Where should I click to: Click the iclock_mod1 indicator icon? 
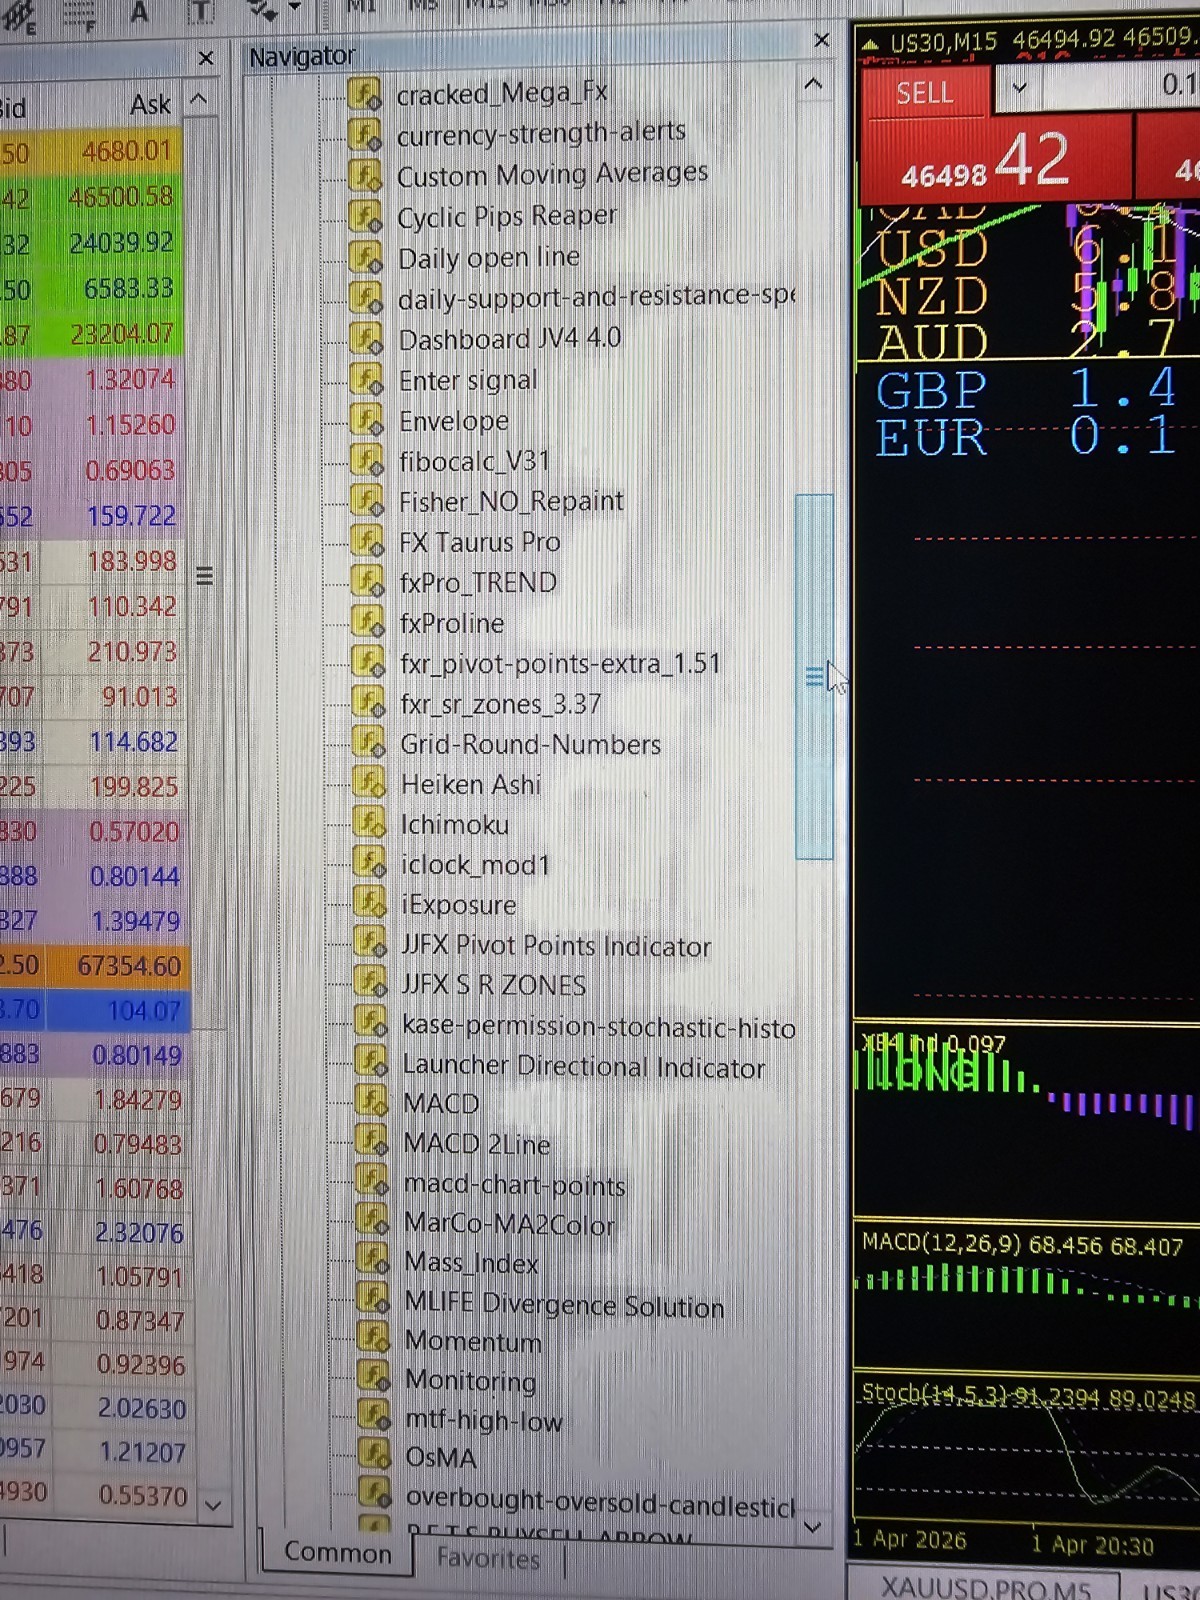[370, 863]
